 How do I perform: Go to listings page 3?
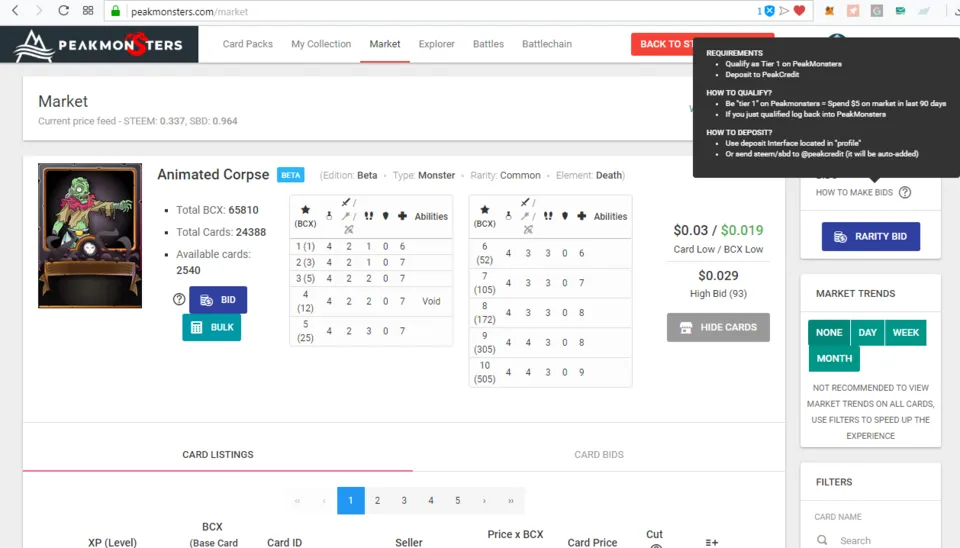(404, 500)
